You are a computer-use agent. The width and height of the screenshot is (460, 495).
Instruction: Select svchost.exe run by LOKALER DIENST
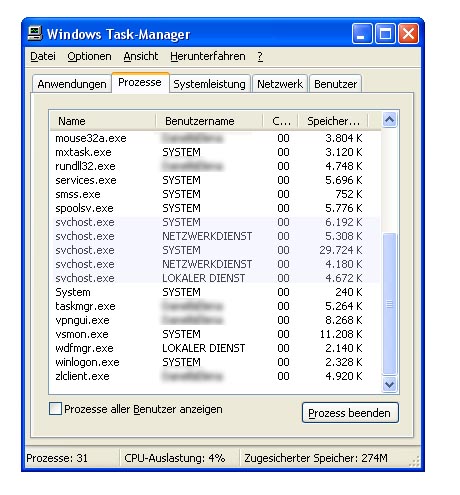(215, 278)
